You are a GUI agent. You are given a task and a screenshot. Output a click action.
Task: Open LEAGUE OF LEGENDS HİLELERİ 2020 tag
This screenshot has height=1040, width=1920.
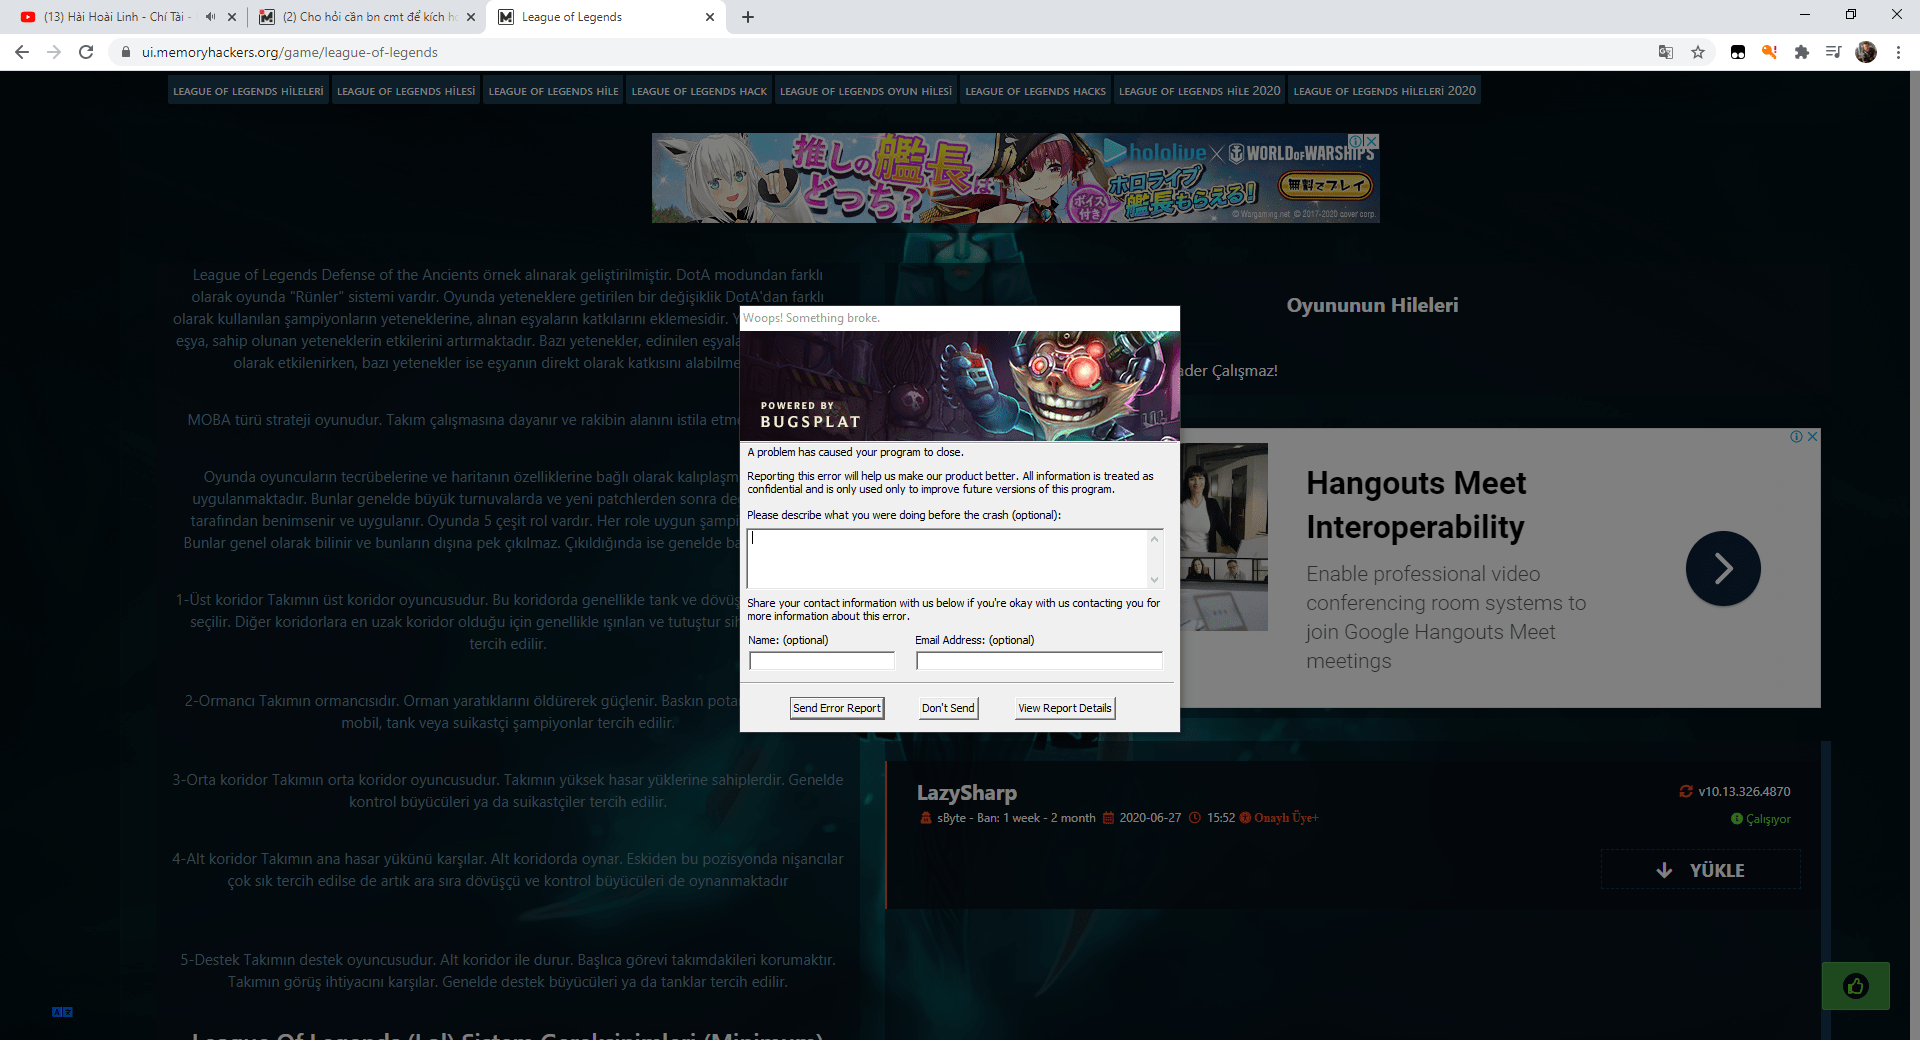pyautogui.click(x=1384, y=91)
